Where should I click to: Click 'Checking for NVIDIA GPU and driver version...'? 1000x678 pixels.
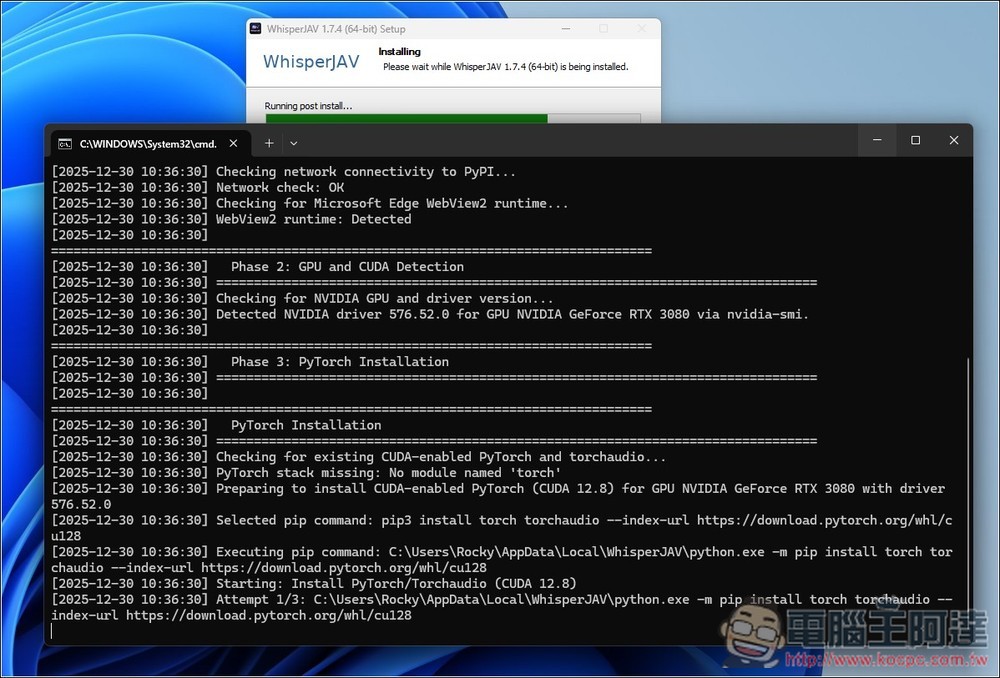click(x=385, y=298)
